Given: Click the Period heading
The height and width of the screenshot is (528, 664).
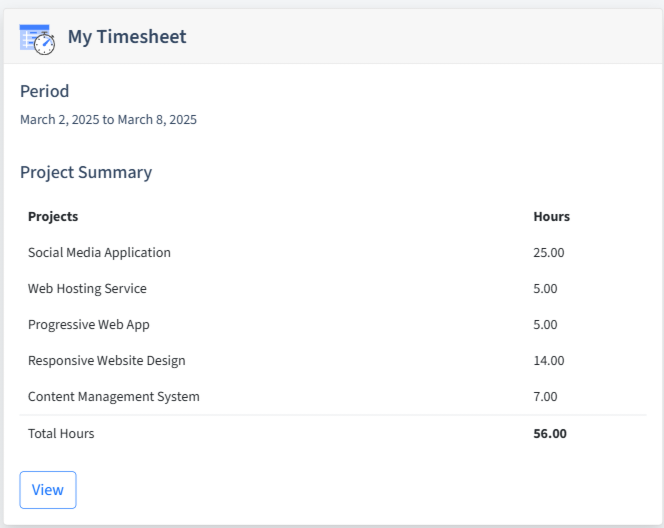Looking at the screenshot, I should point(44,91).
